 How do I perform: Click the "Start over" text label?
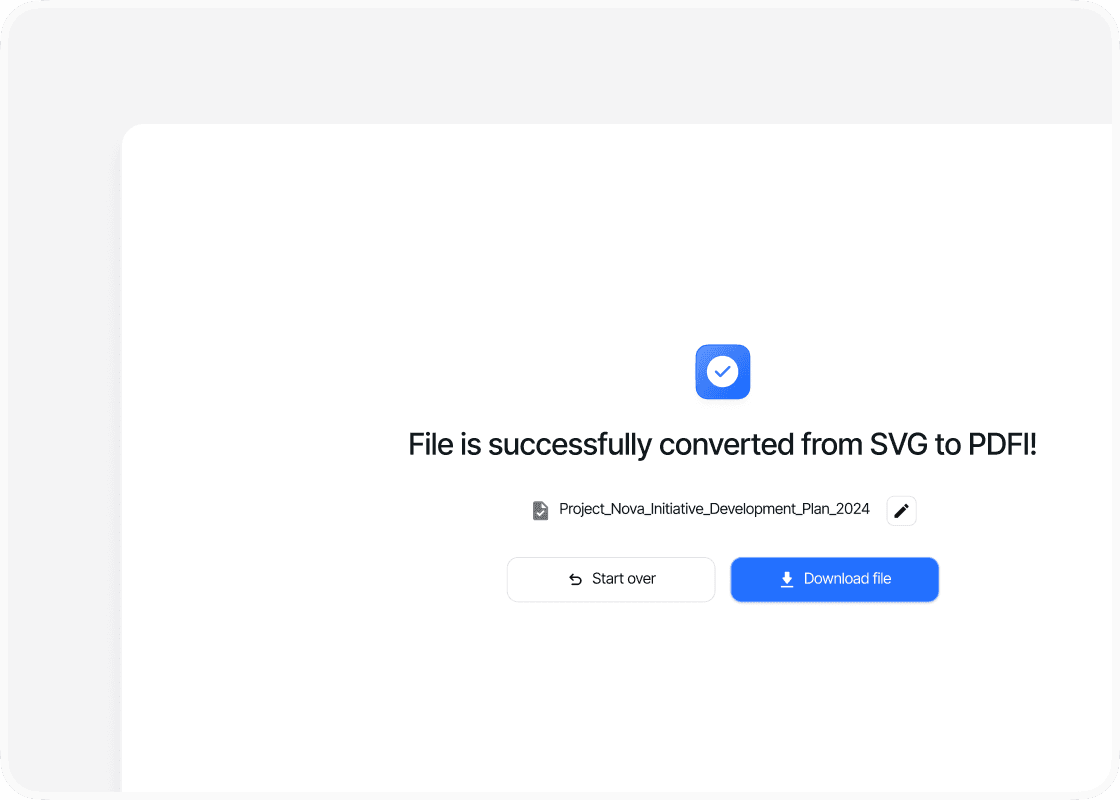pyautogui.click(x=624, y=579)
